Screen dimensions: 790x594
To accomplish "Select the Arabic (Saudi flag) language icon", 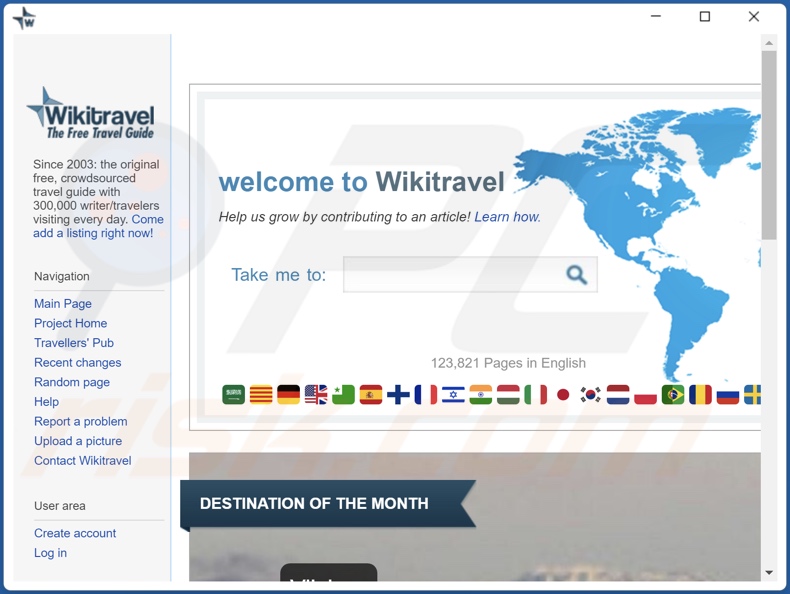I will (233, 394).
